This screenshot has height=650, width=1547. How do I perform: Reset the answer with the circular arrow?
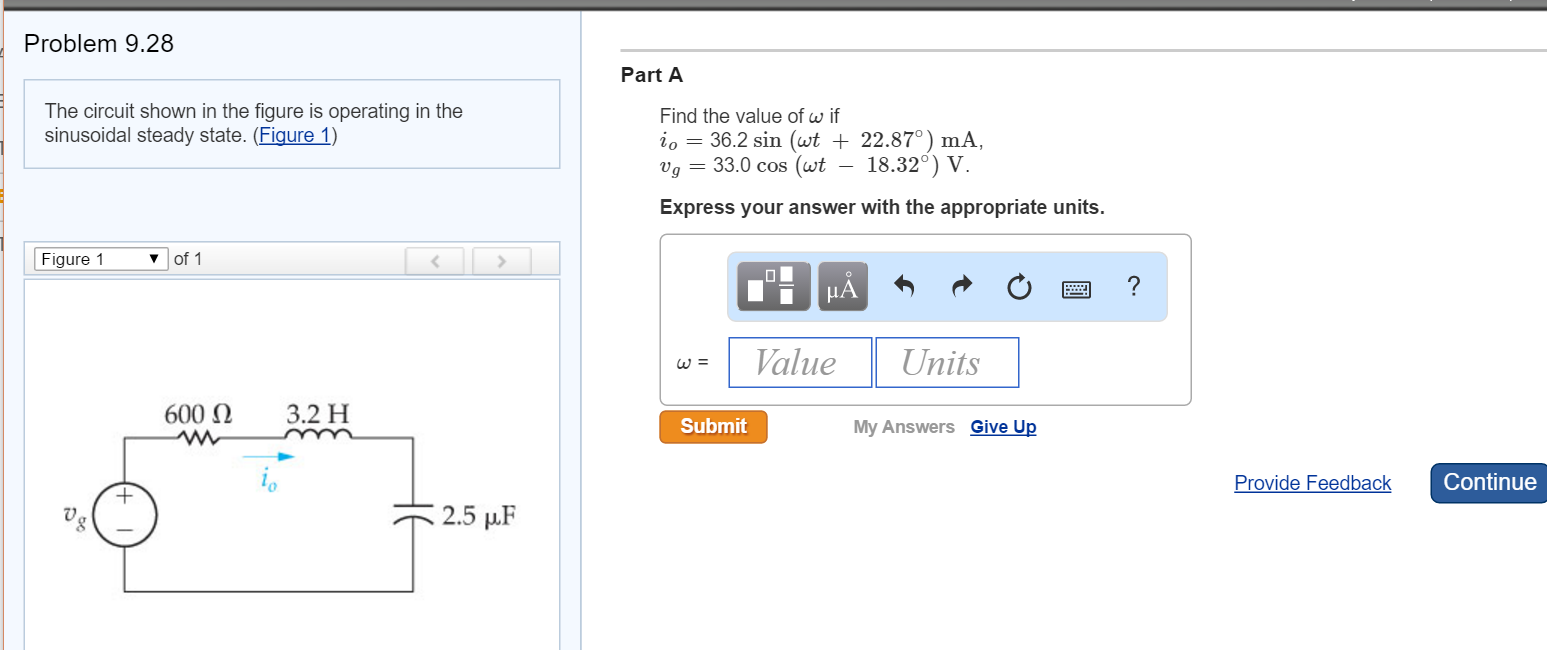point(1018,288)
